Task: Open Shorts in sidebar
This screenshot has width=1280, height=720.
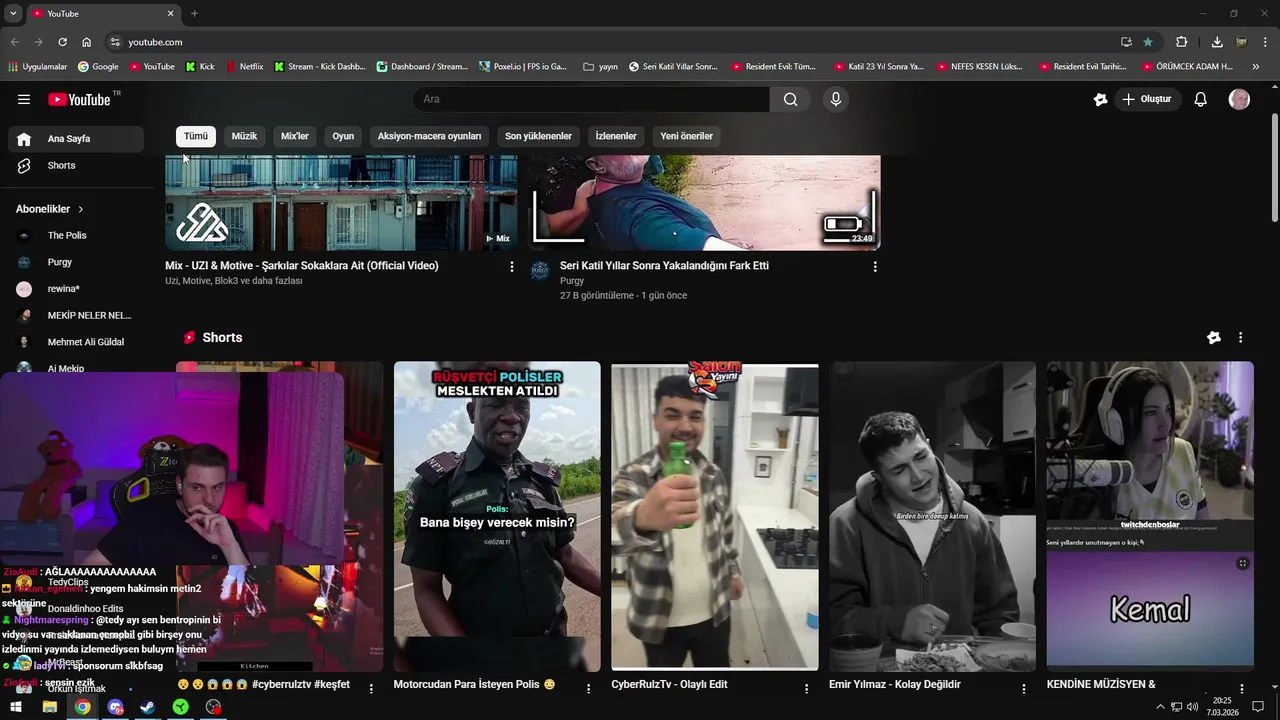Action: (x=76, y=165)
